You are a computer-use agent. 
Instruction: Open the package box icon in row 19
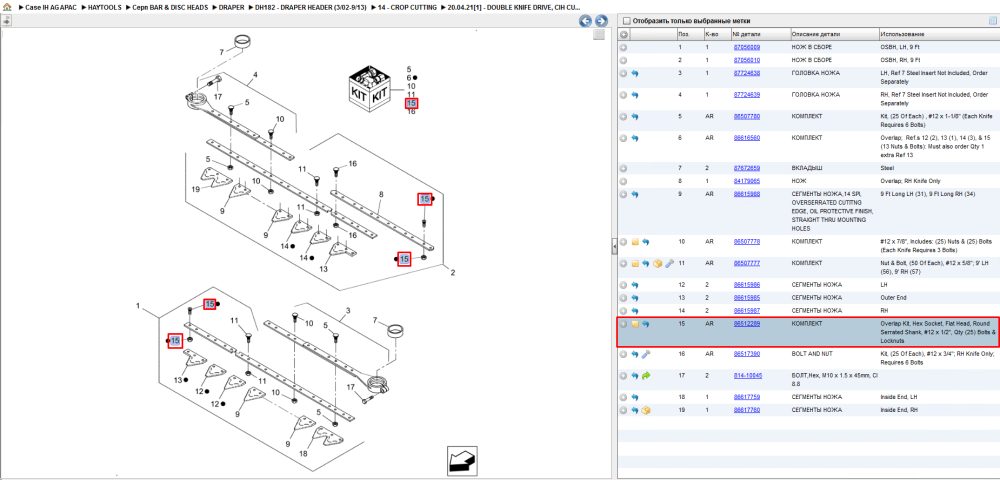646,409
